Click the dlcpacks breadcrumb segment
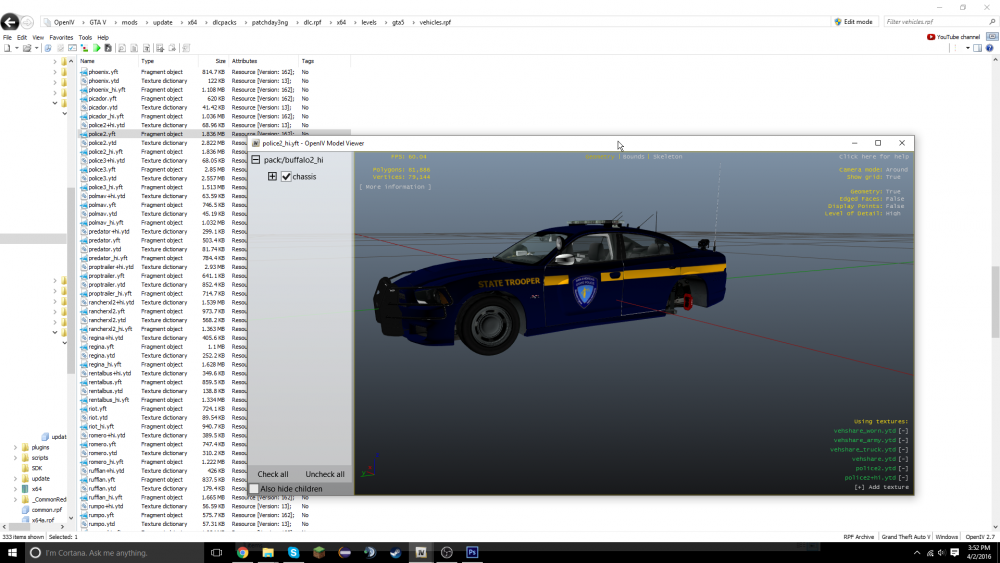1000x563 pixels. 224,22
